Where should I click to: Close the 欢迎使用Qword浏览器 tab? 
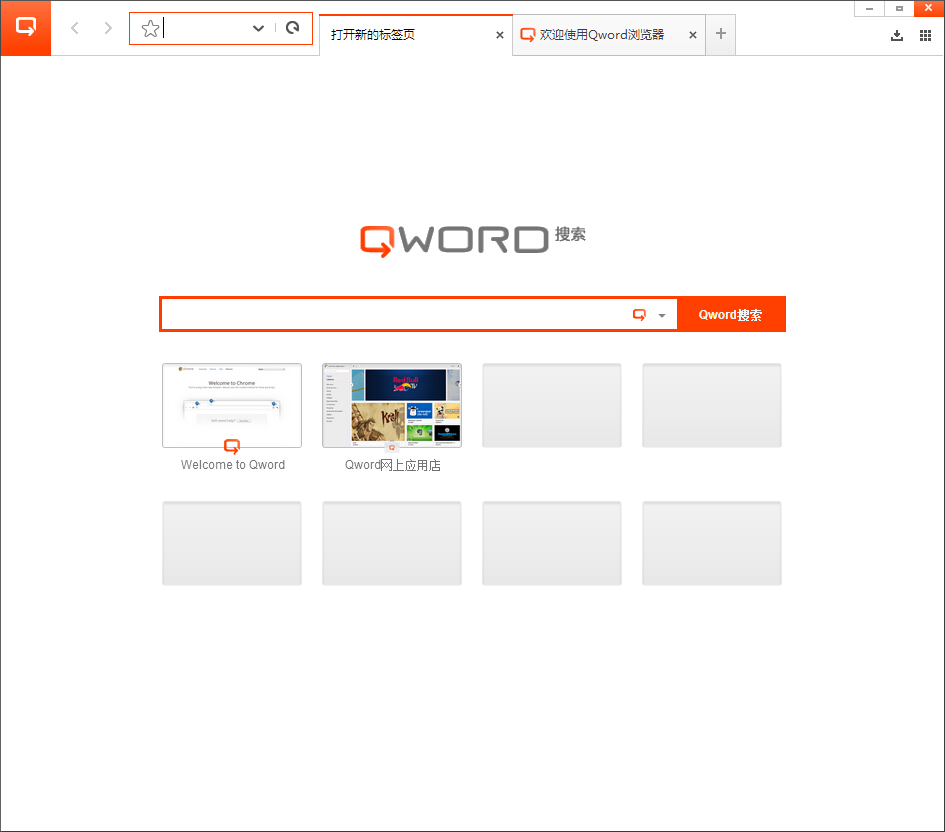pos(693,35)
